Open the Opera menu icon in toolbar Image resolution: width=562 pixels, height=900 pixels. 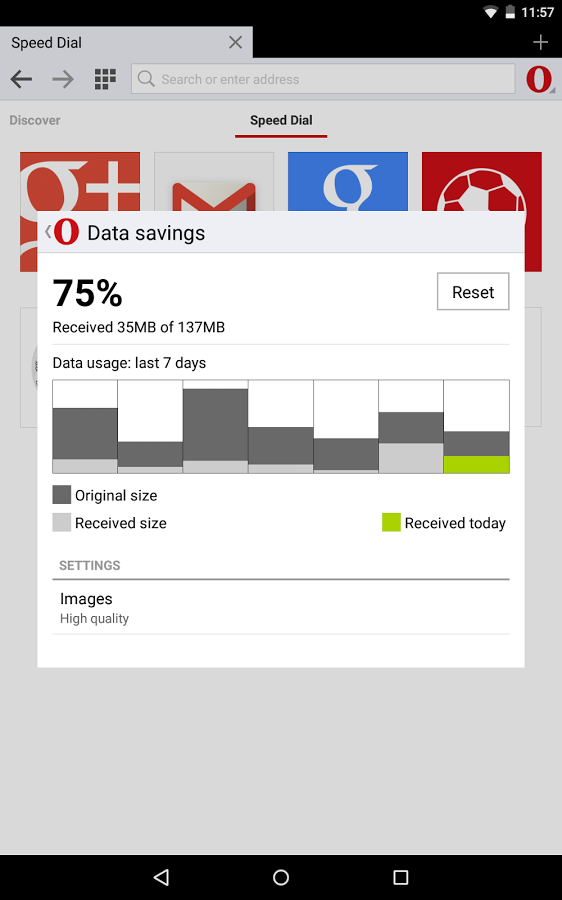click(x=540, y=79)
